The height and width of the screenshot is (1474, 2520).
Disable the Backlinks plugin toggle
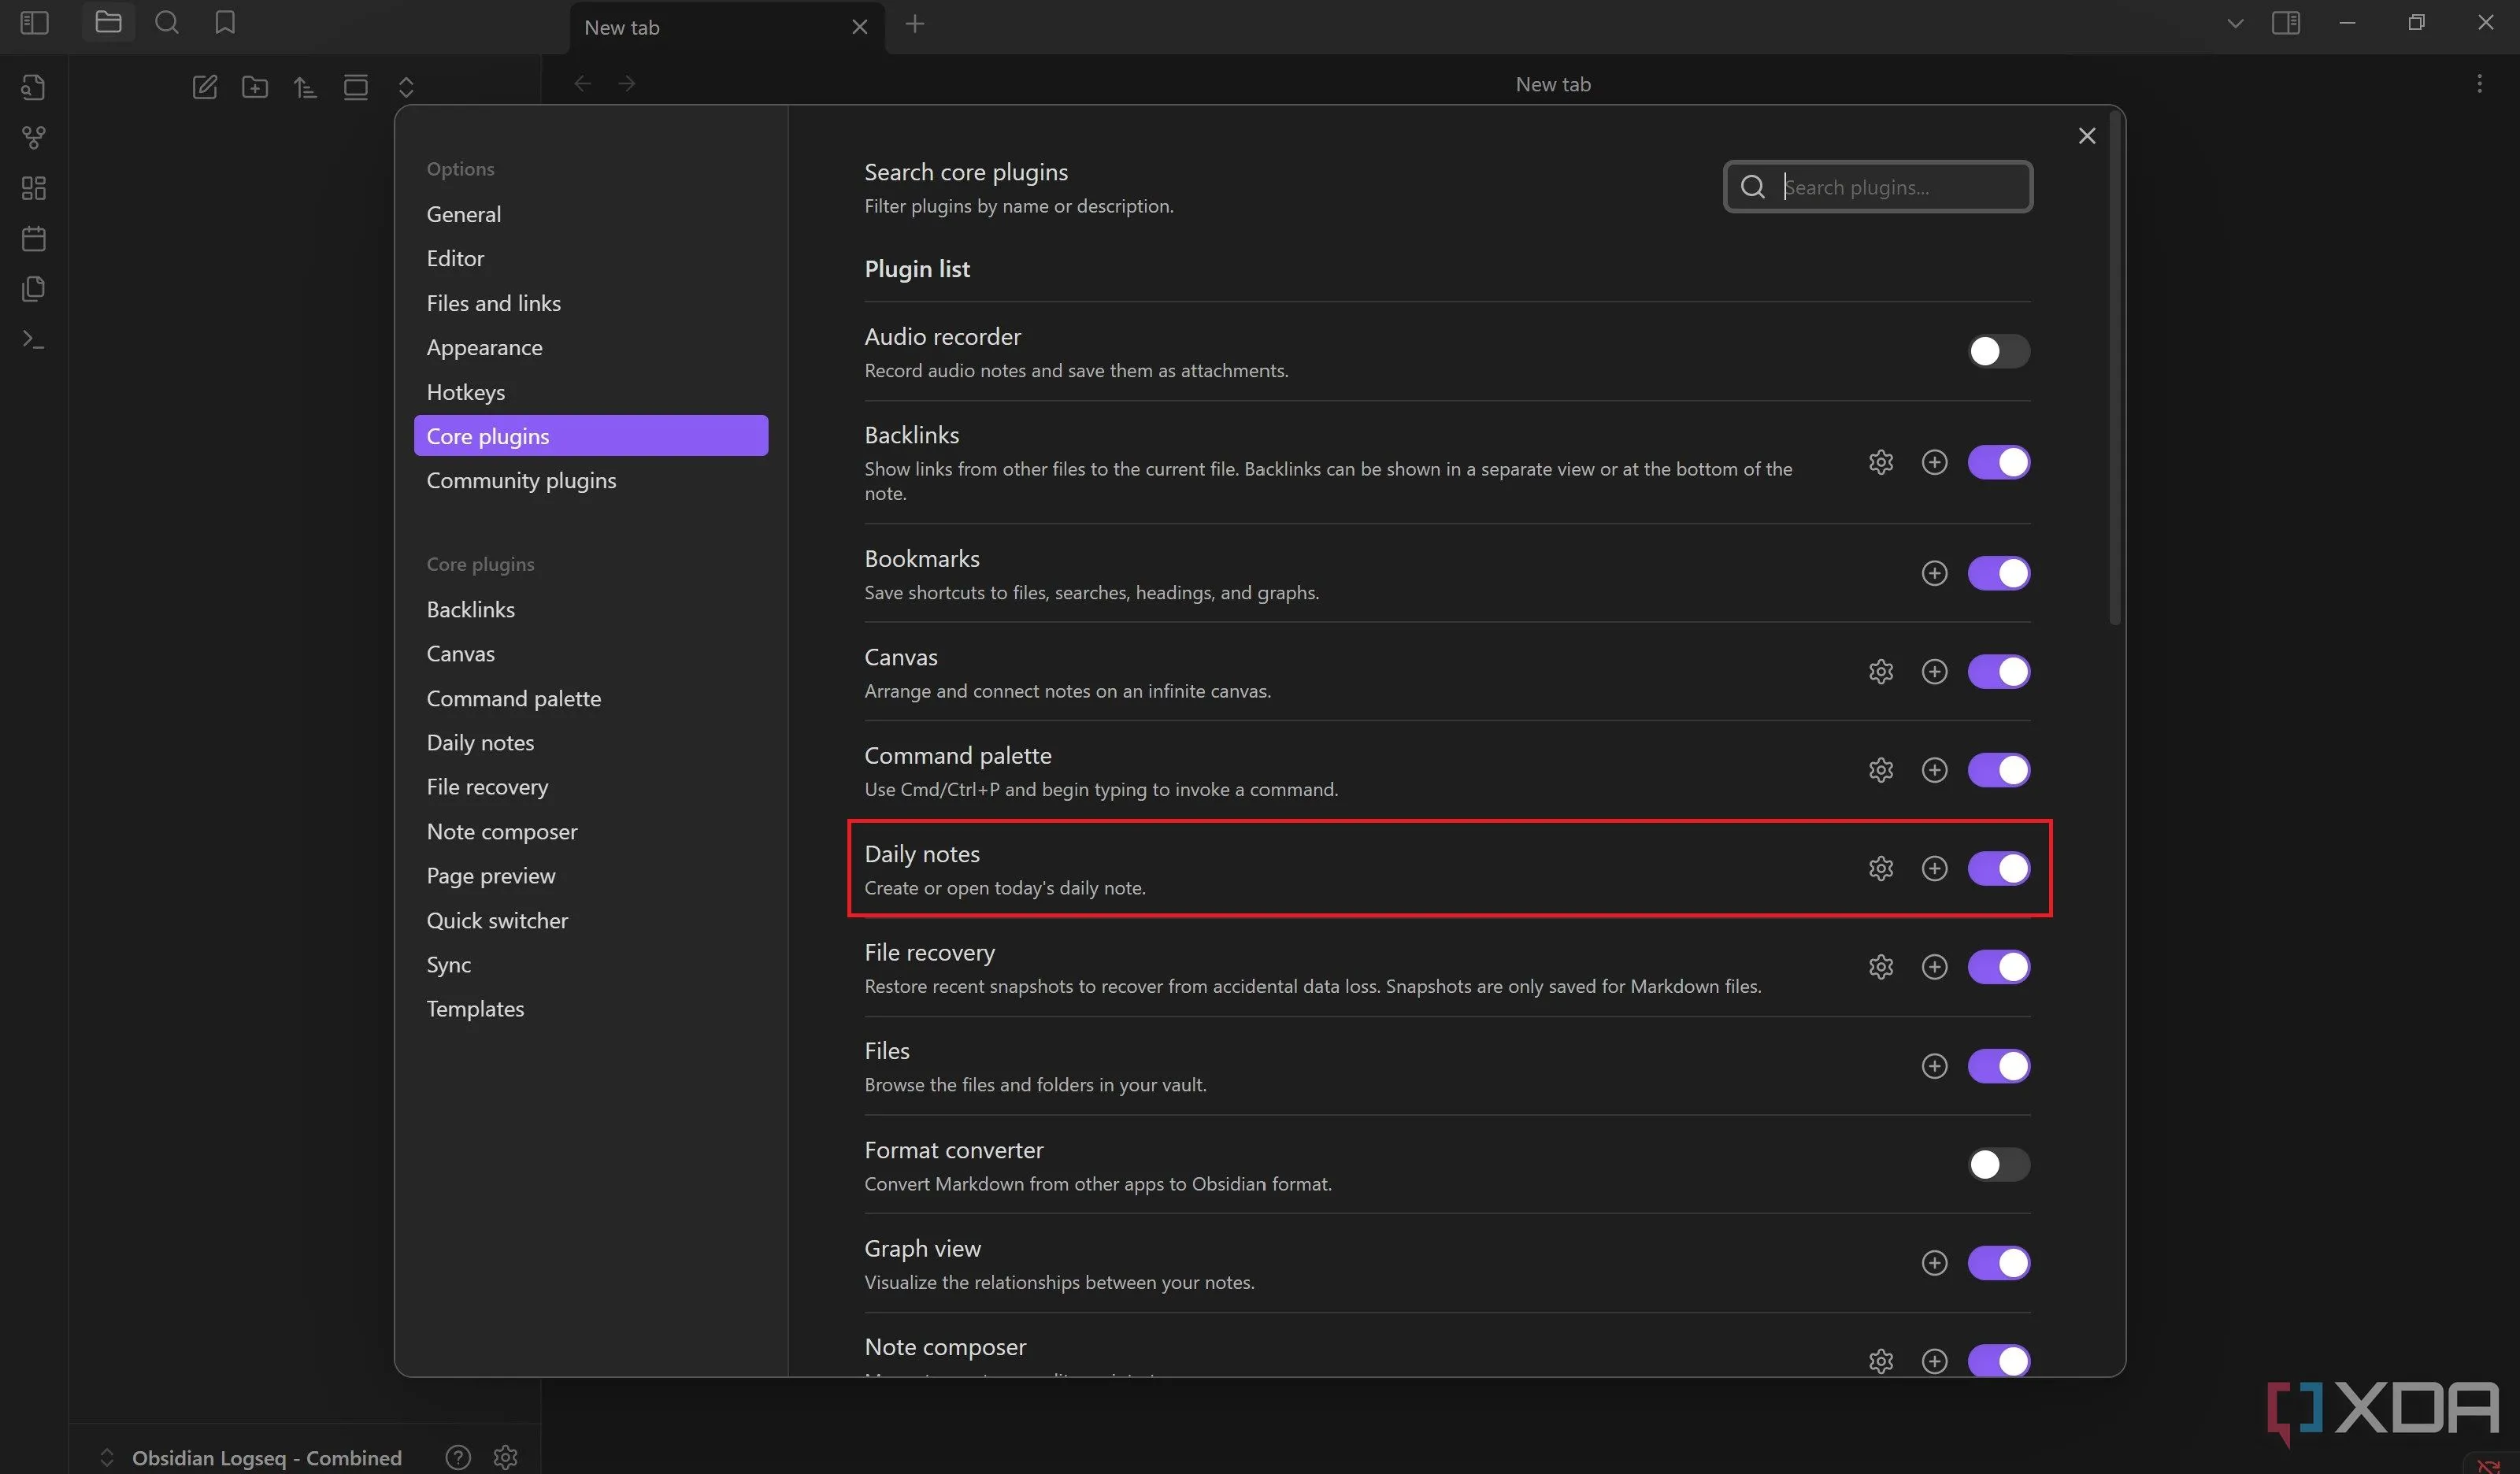1999,462
